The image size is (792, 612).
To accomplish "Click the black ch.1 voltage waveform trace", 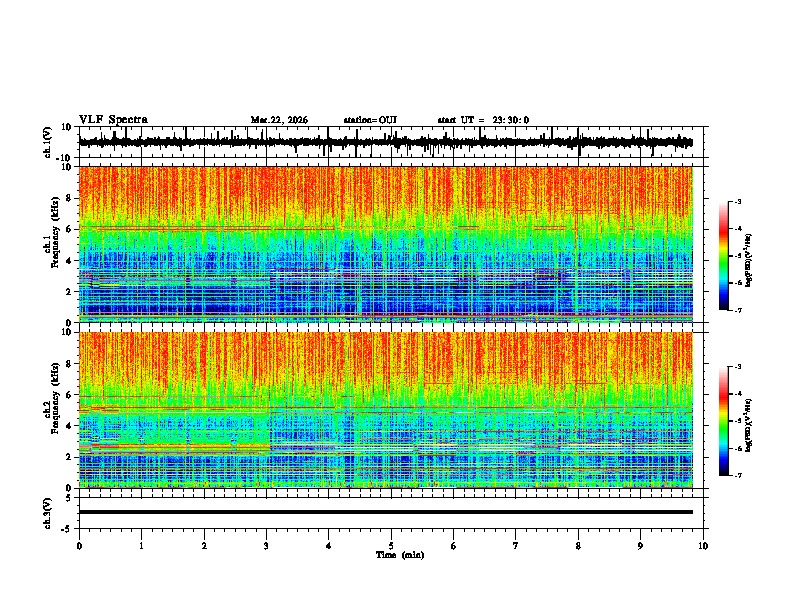I will point(385,142).
